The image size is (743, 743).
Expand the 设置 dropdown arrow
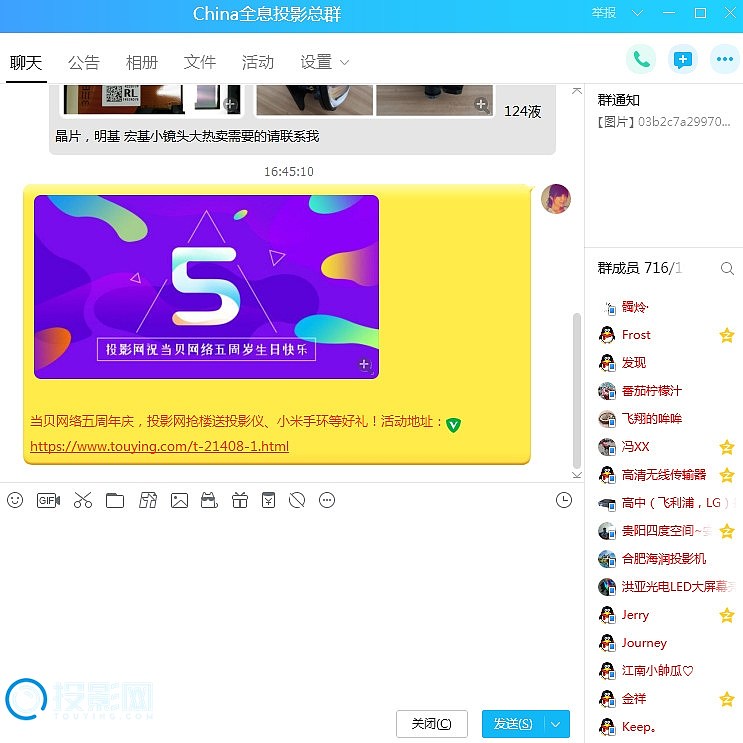tap(345, 63)
